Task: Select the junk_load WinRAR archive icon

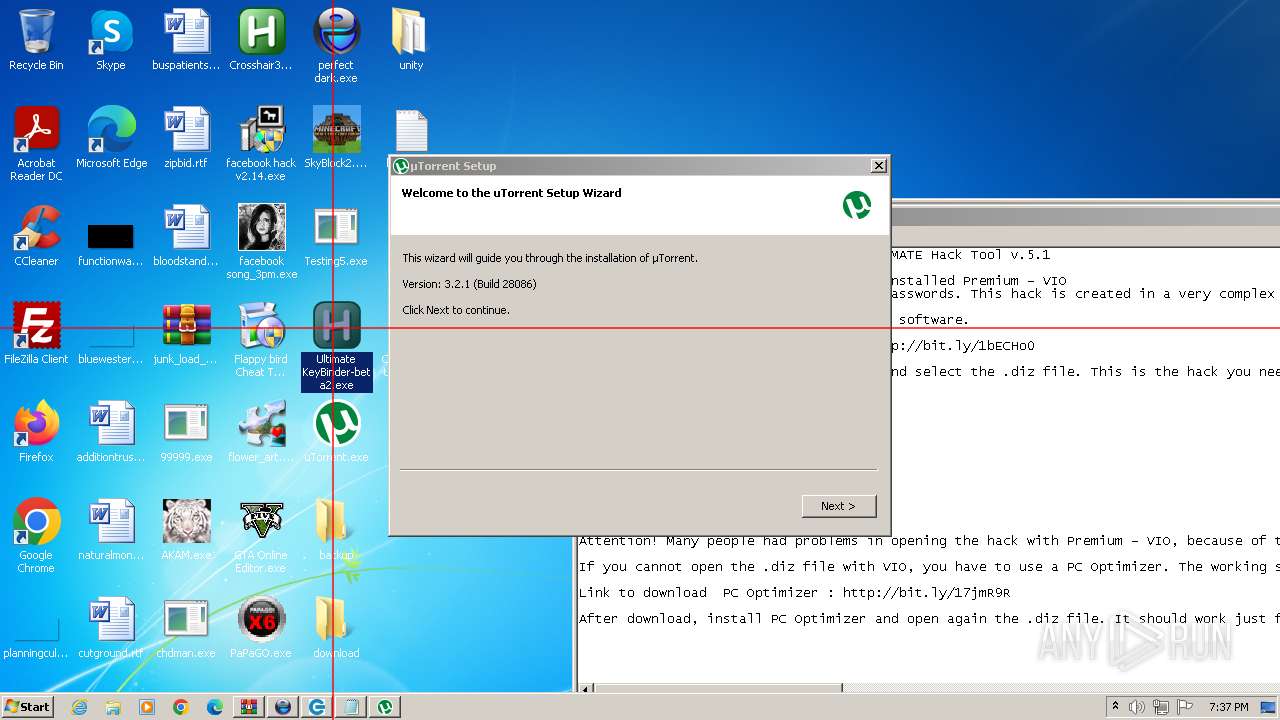Action: (186, 335)
